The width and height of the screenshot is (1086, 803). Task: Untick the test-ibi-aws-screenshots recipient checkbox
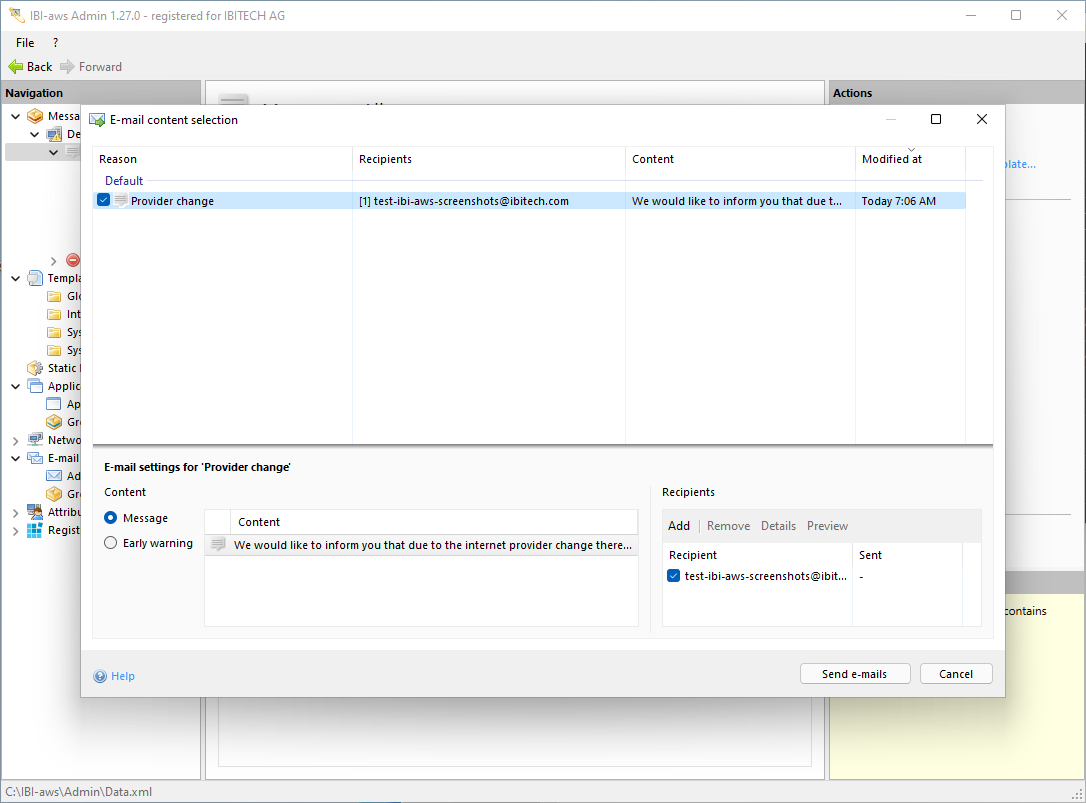[x=673, y=576]
